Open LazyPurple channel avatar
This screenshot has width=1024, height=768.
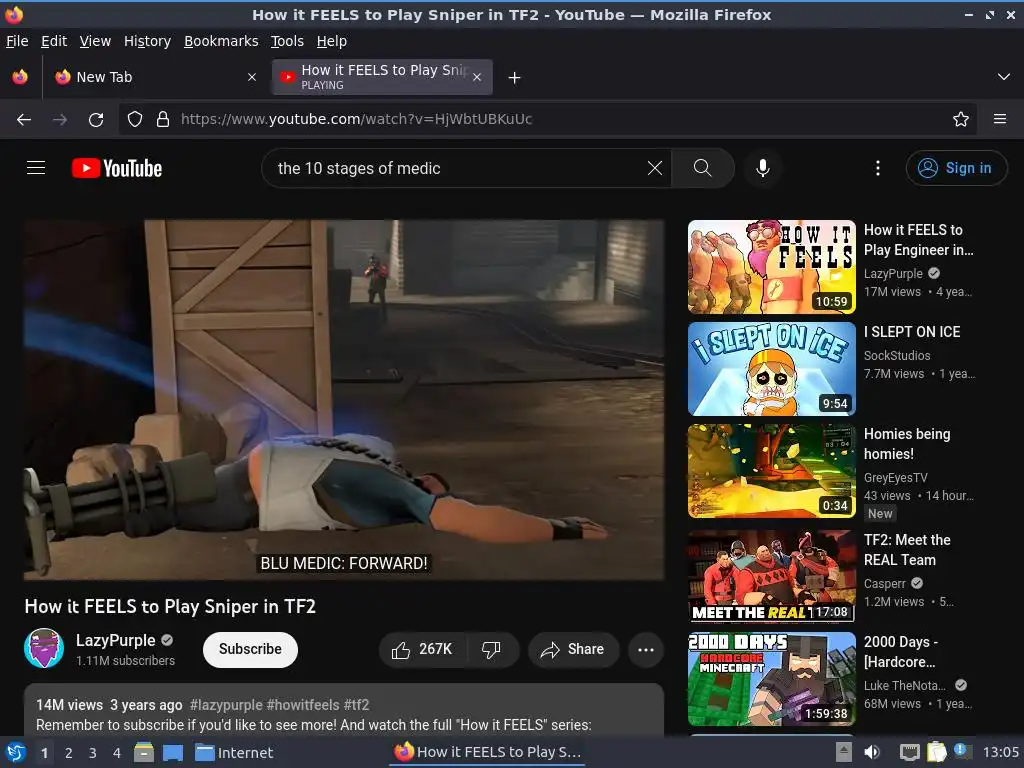point(44,648)
